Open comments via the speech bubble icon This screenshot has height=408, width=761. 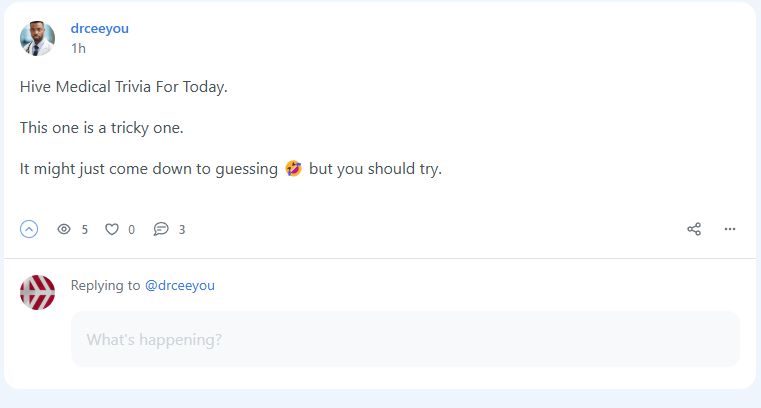[x=161, y=229]
